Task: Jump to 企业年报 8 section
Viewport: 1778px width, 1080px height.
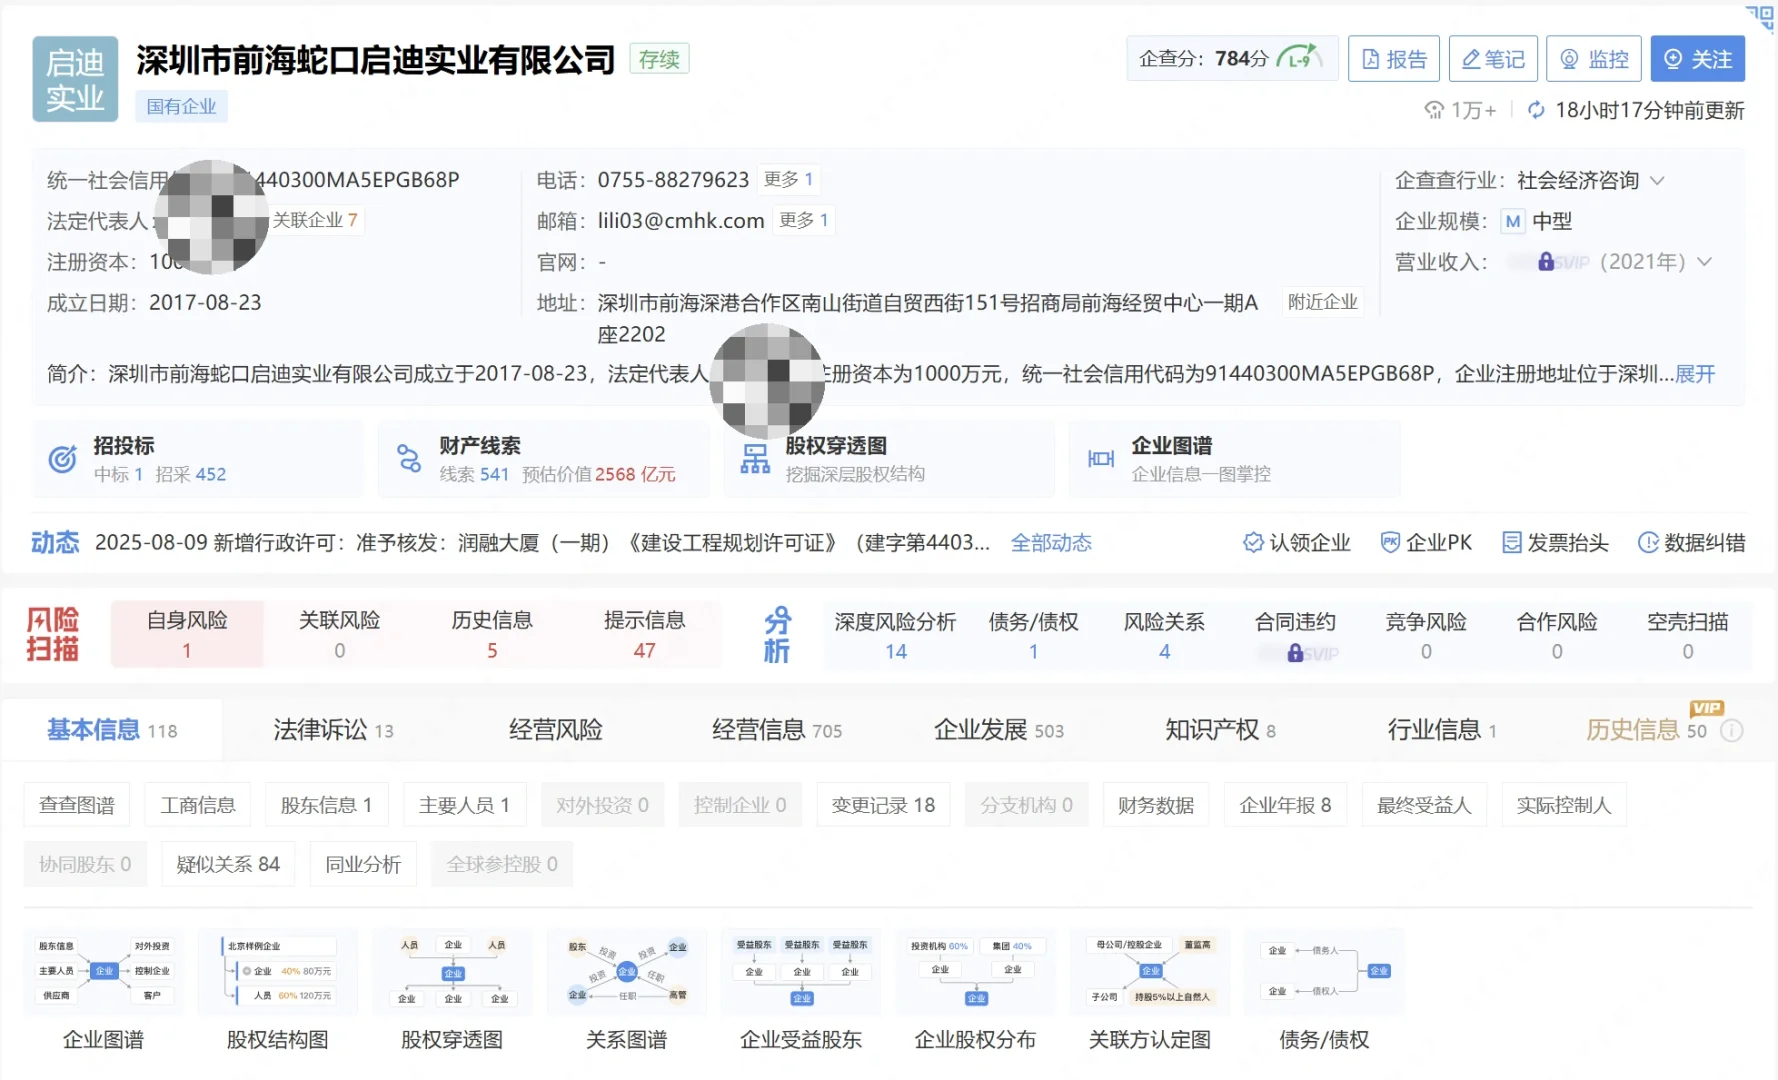Action: point(1285,805)
